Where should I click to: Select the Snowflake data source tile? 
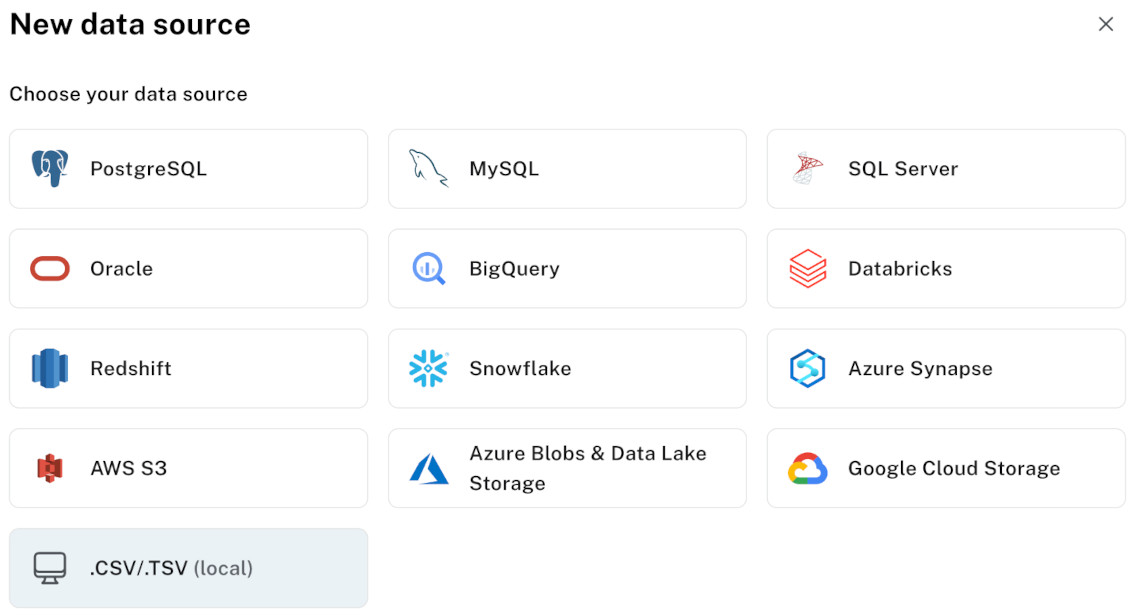[x=567, y=368]
